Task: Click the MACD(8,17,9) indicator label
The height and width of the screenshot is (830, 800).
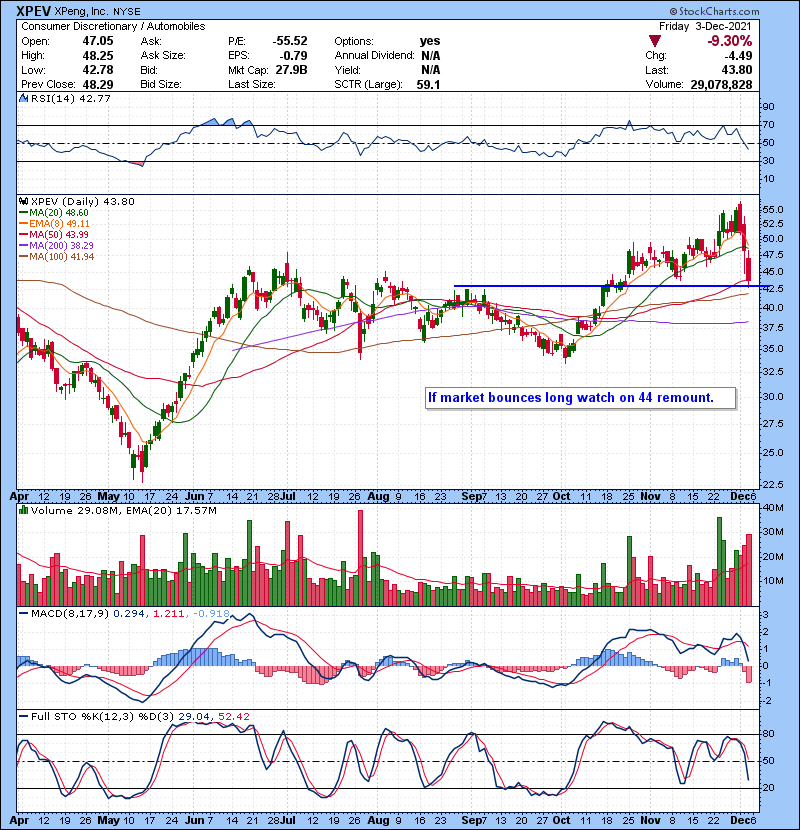Action: click(x=70, y=614)
